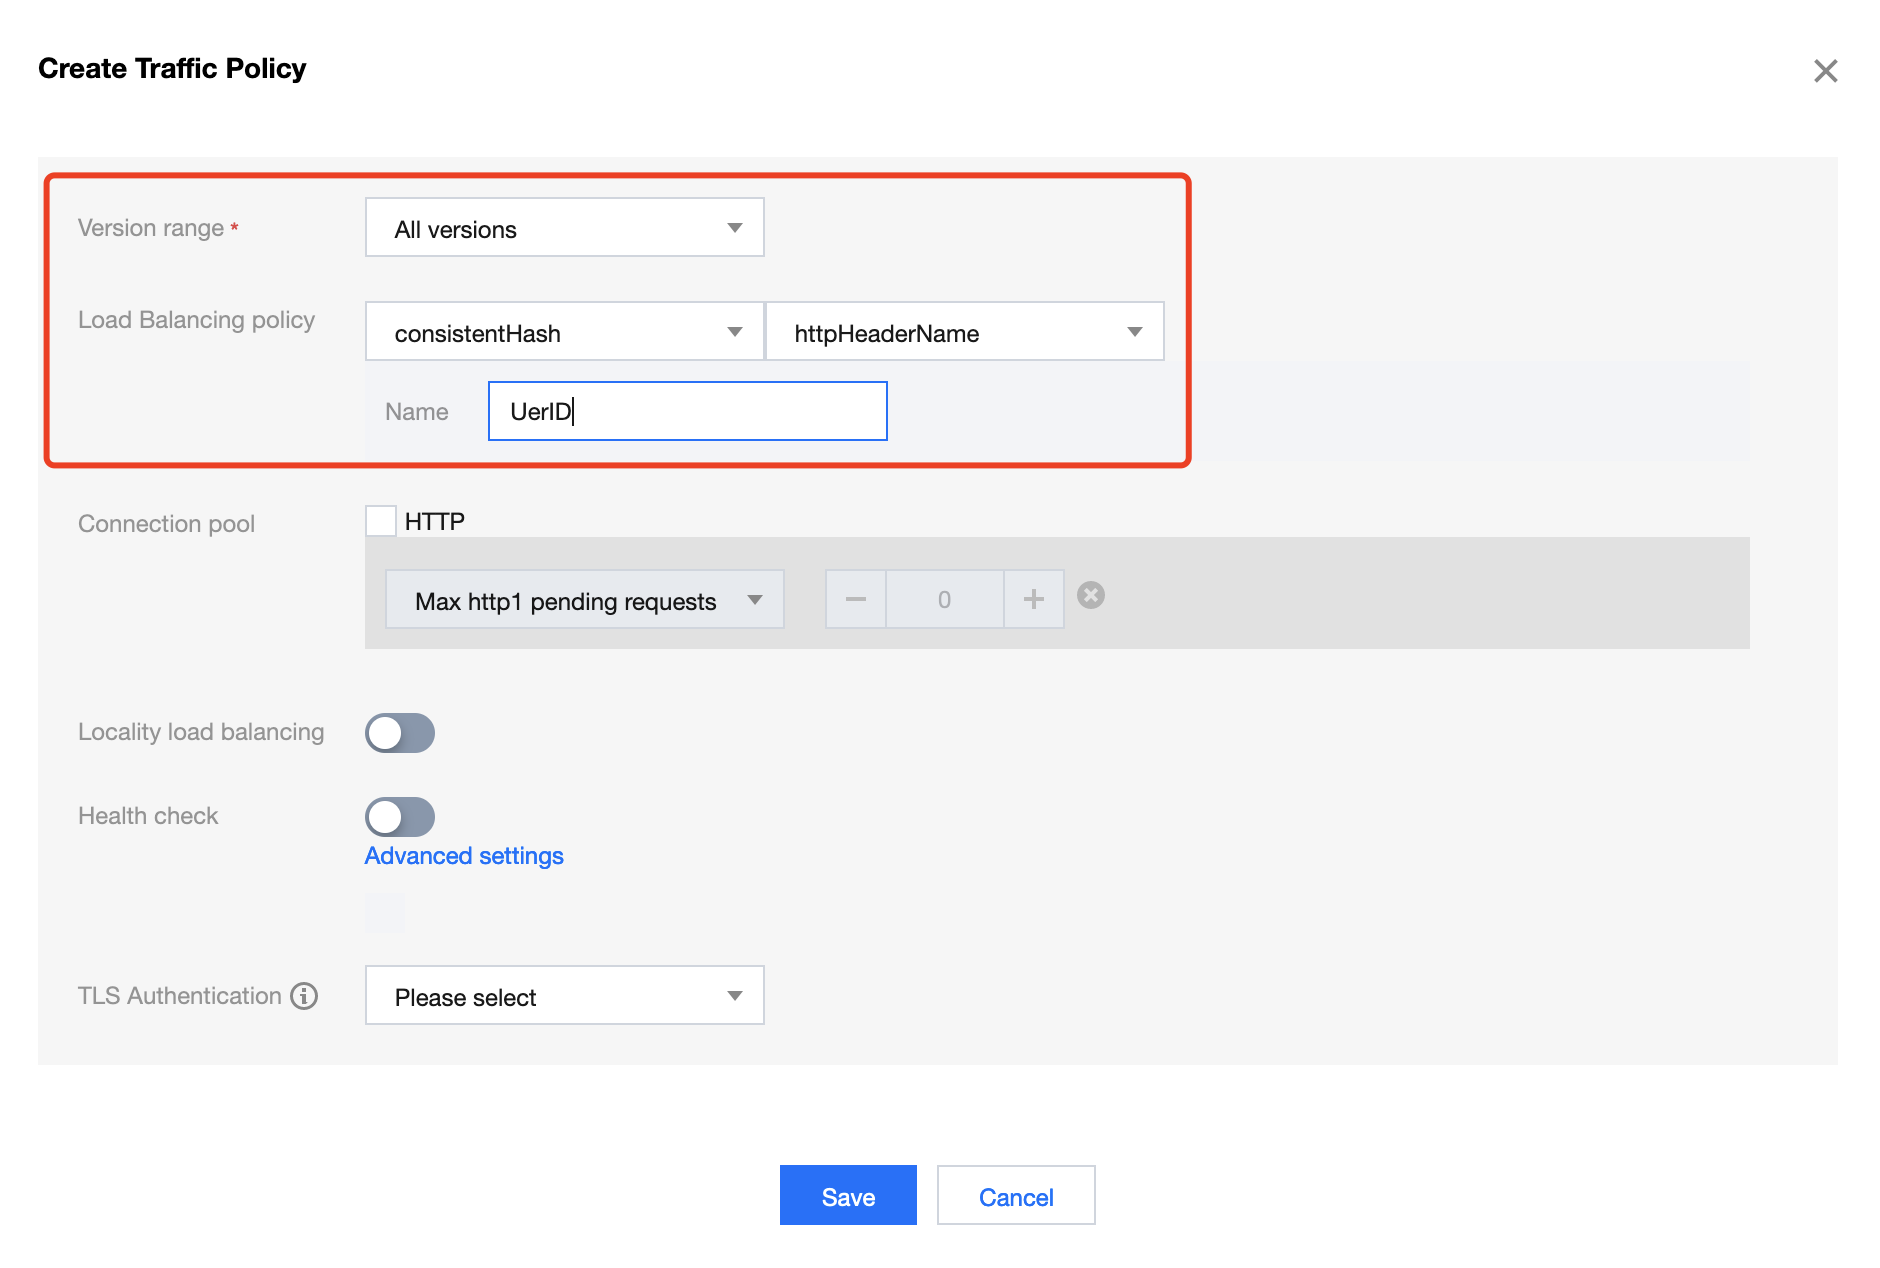The height and width of the screenshot is (1268, 1880).
Task: Click the Version range dropdown arrow
Action: pos(735,228)
